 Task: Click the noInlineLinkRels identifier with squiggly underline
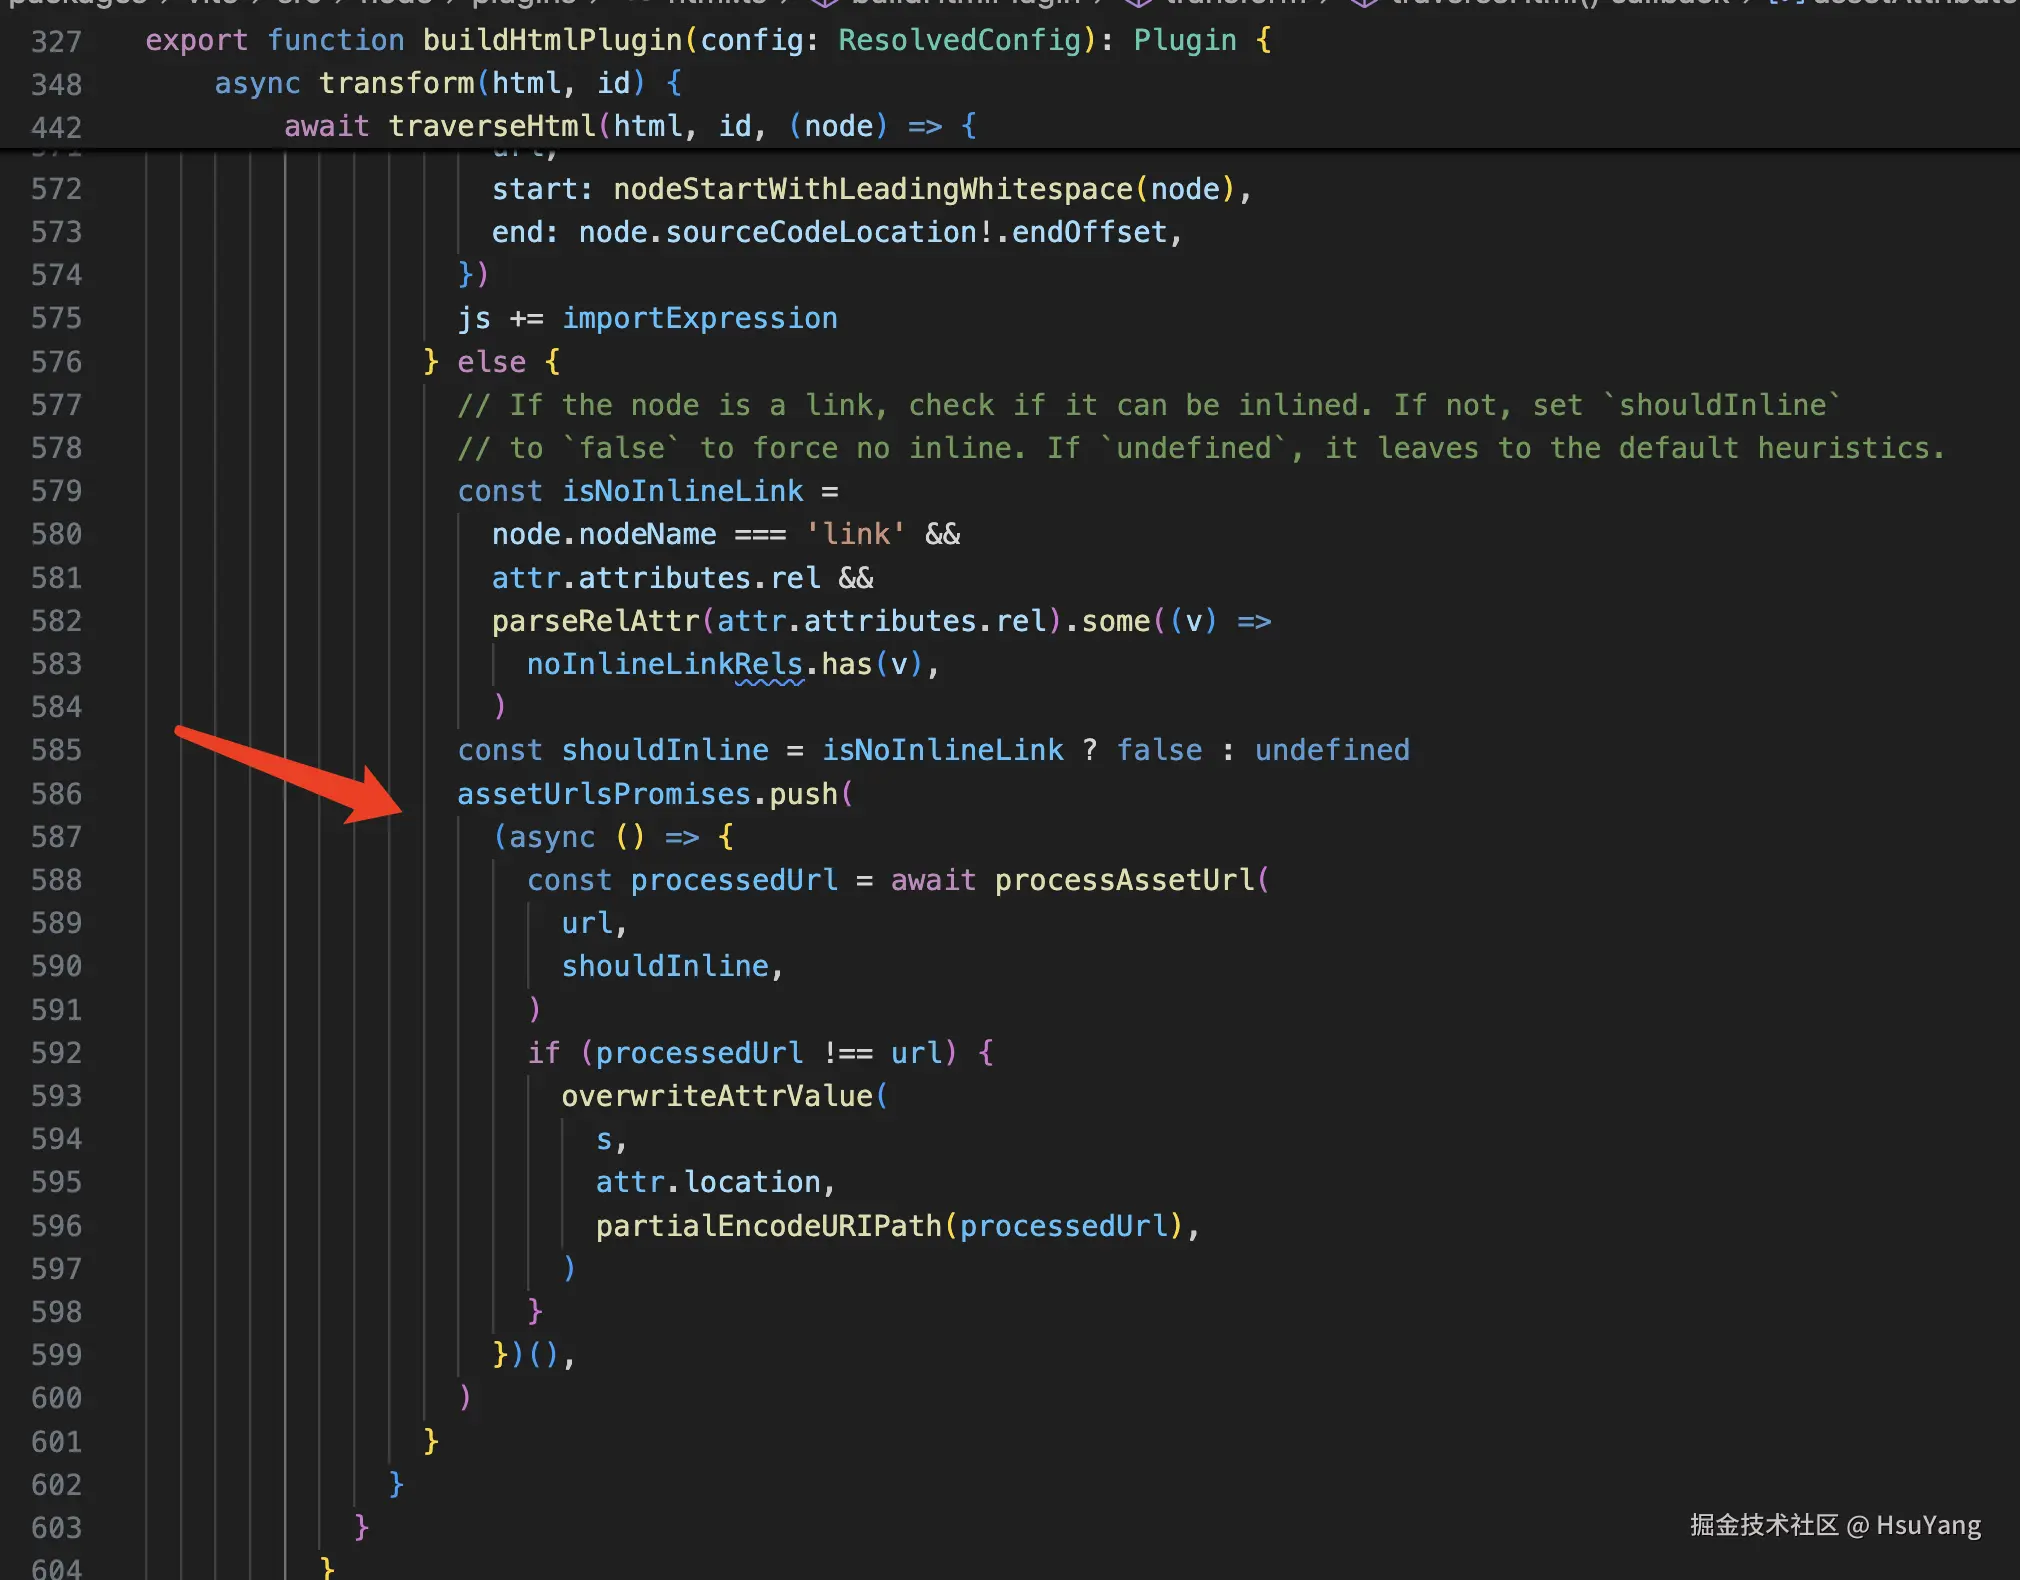pos(664,664)
